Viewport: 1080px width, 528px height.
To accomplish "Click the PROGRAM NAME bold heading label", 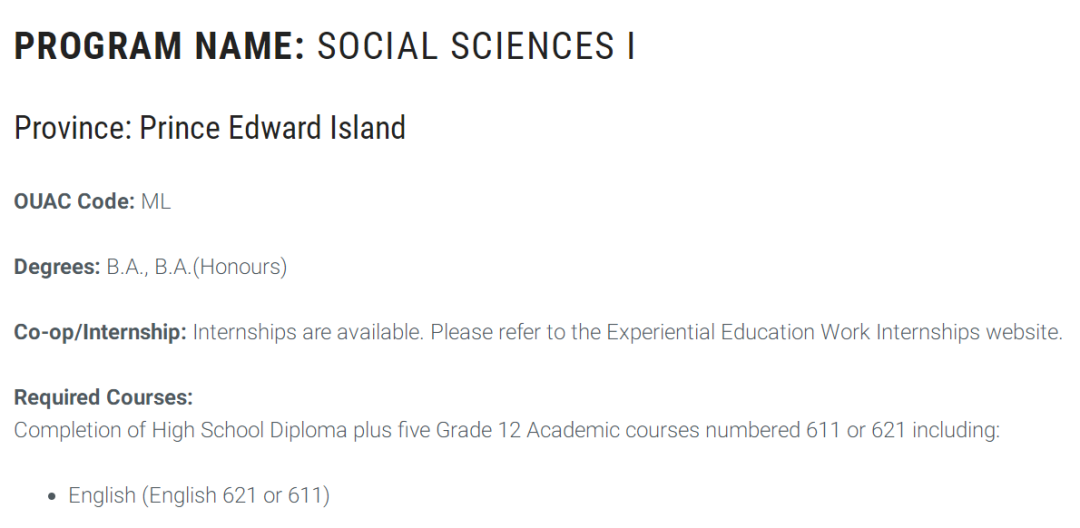I will [159, 46].
